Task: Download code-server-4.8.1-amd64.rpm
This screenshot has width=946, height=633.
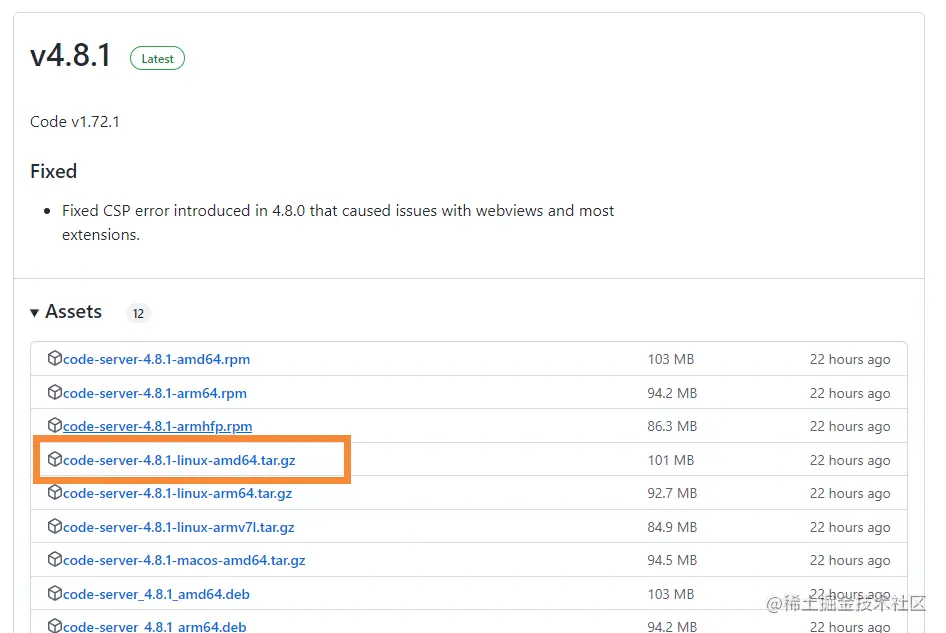Action: [156, 359]
